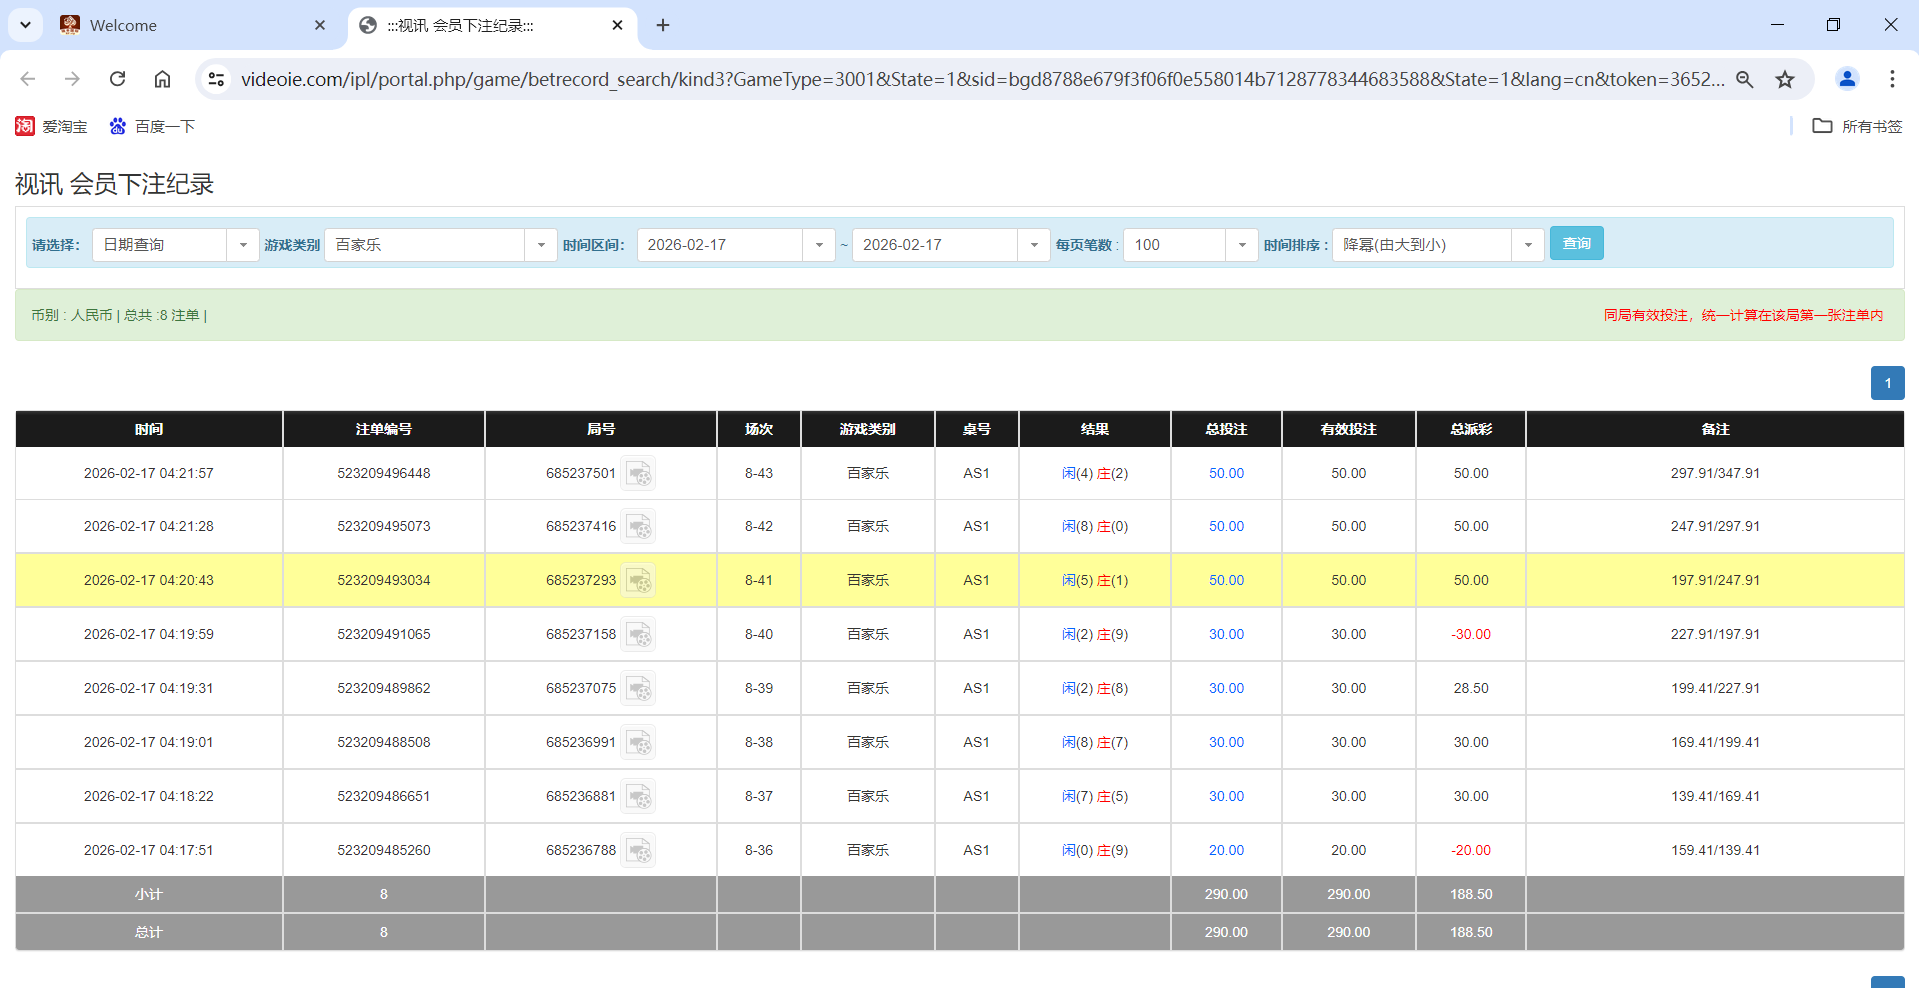Image resolution: width=1919 pixels, height=988 pixels.
Task: Open the browser profile avatar icon
Action: 1846,79
